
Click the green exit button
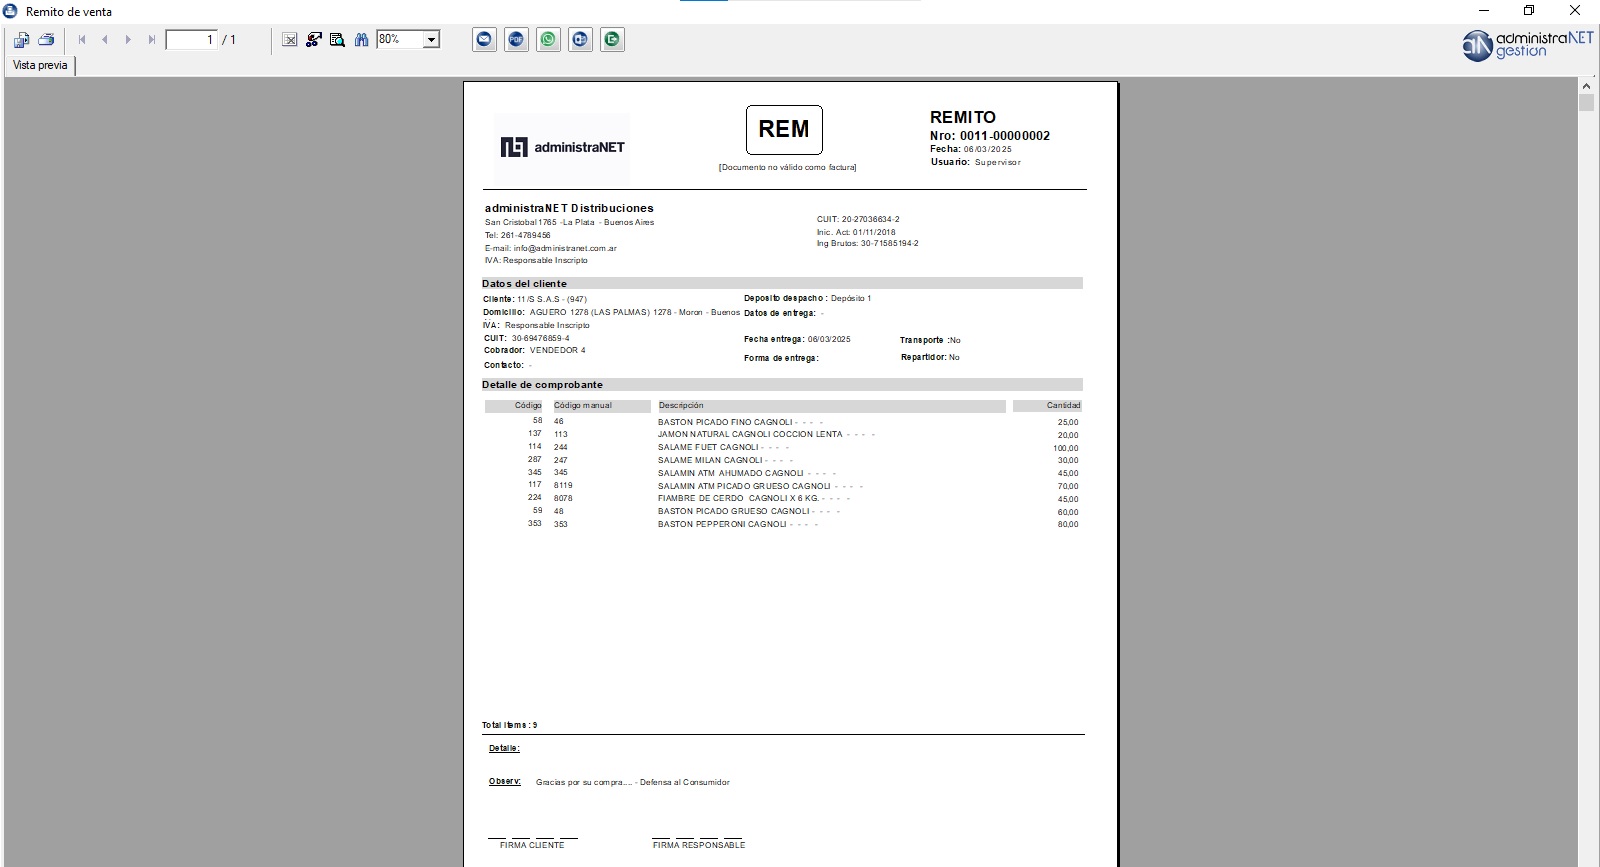pos(613,40)
